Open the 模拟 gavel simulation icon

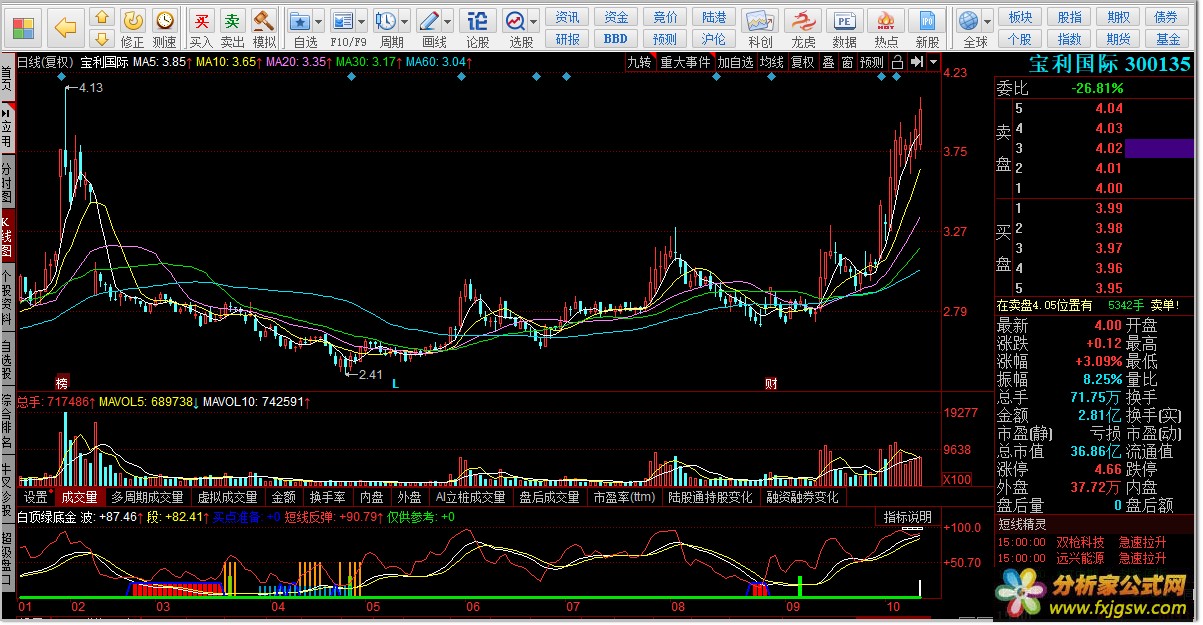click(263, 20)
